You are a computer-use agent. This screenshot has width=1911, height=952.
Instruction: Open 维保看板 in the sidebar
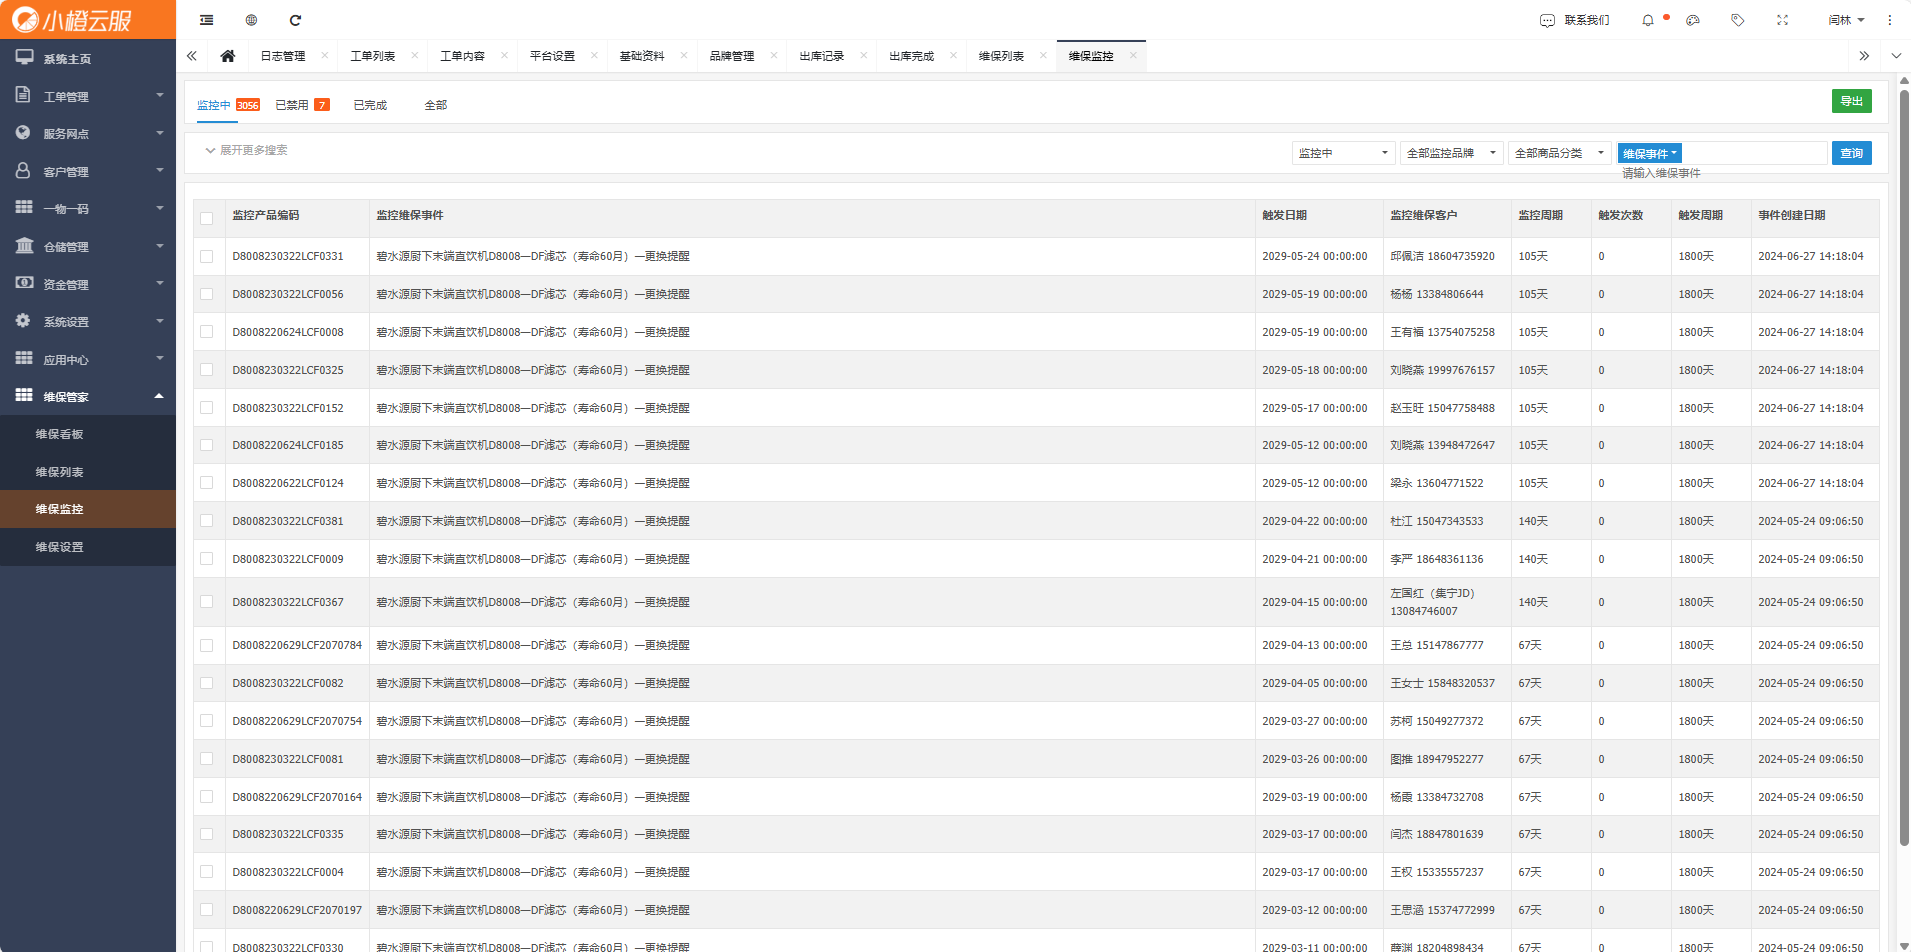[x=88, y=434]
